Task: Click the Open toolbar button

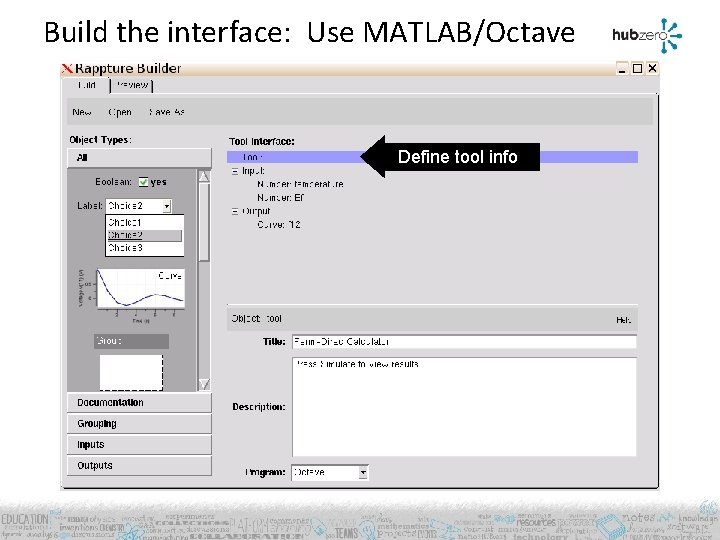Action: pos(120,112)
